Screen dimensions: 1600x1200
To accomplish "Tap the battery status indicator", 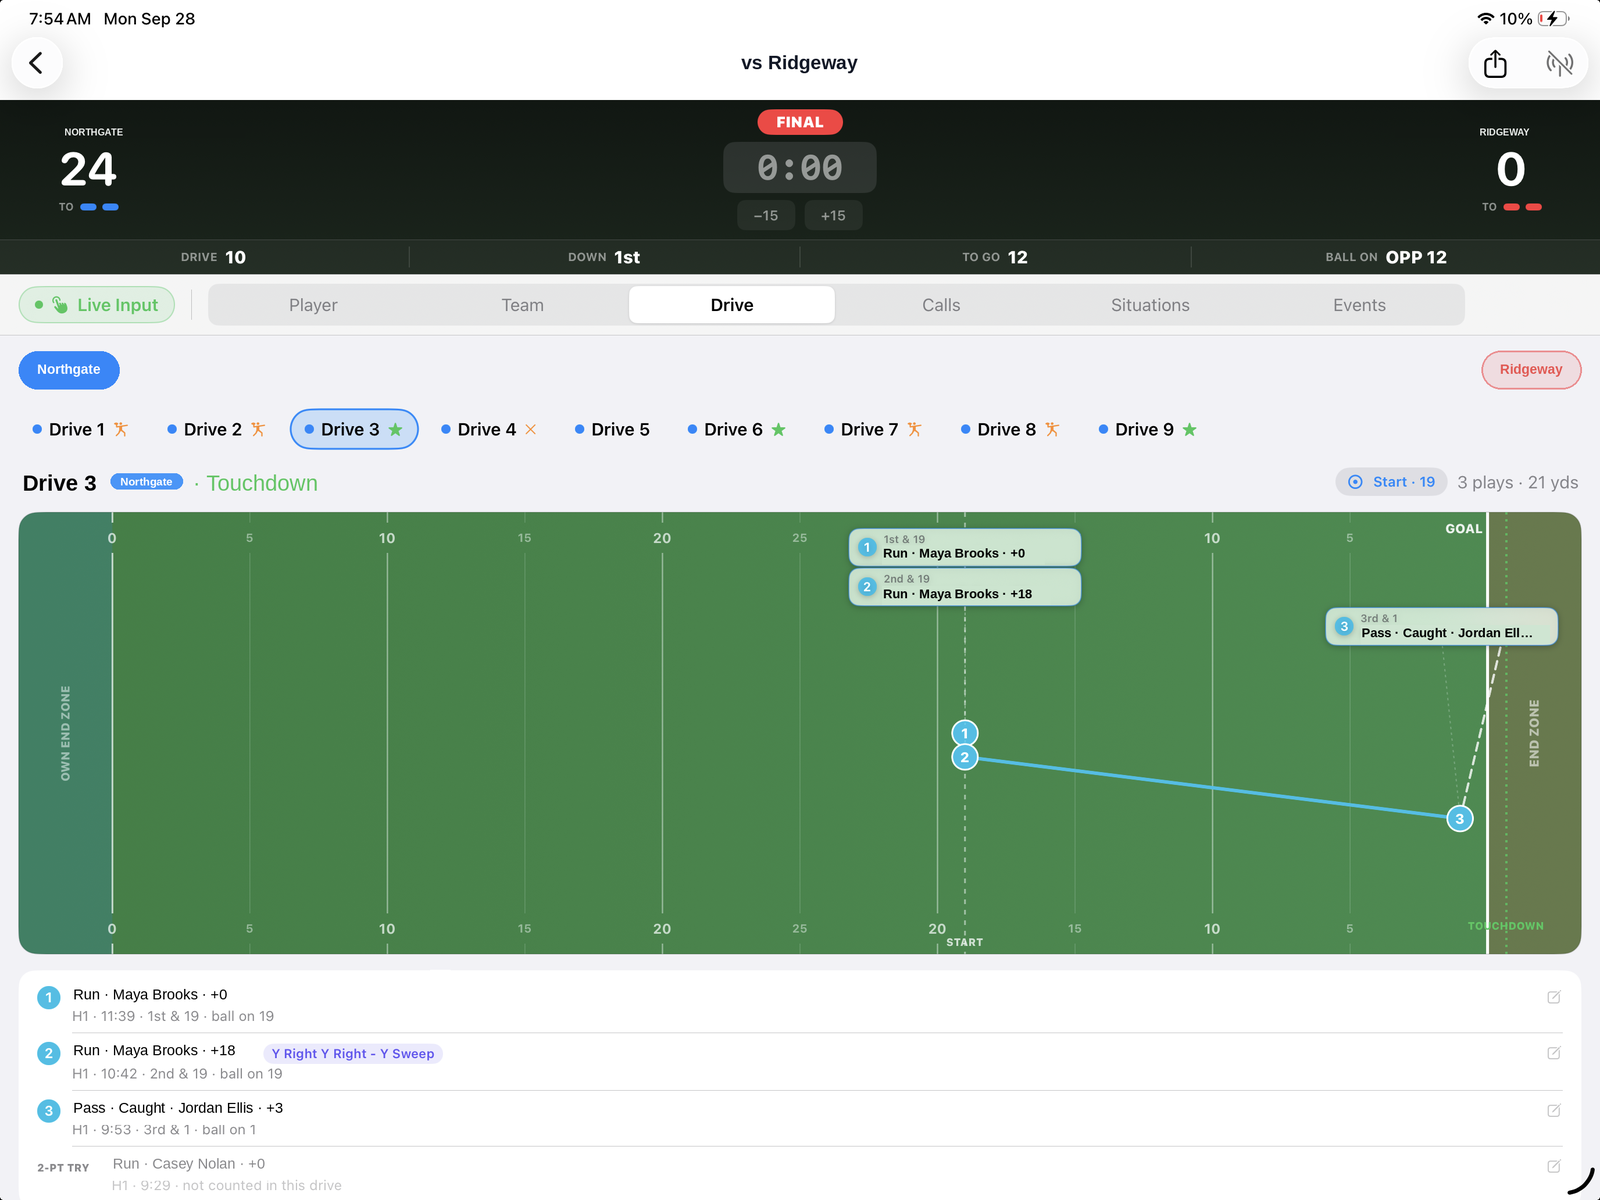I will (x=1553, y=19).
